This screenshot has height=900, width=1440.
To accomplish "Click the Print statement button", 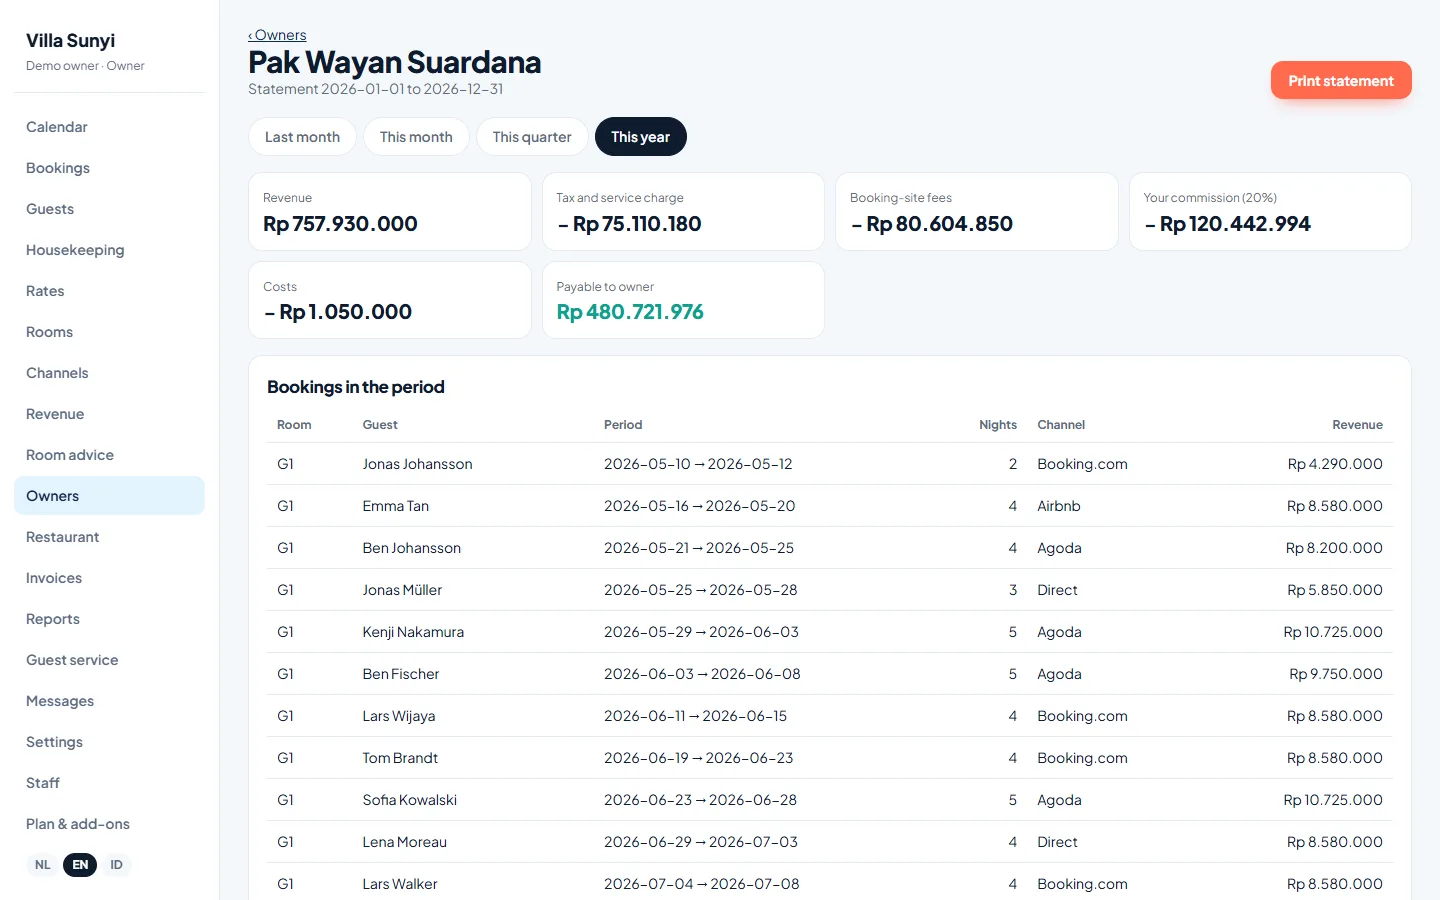I will click(x=1341, y=80).
